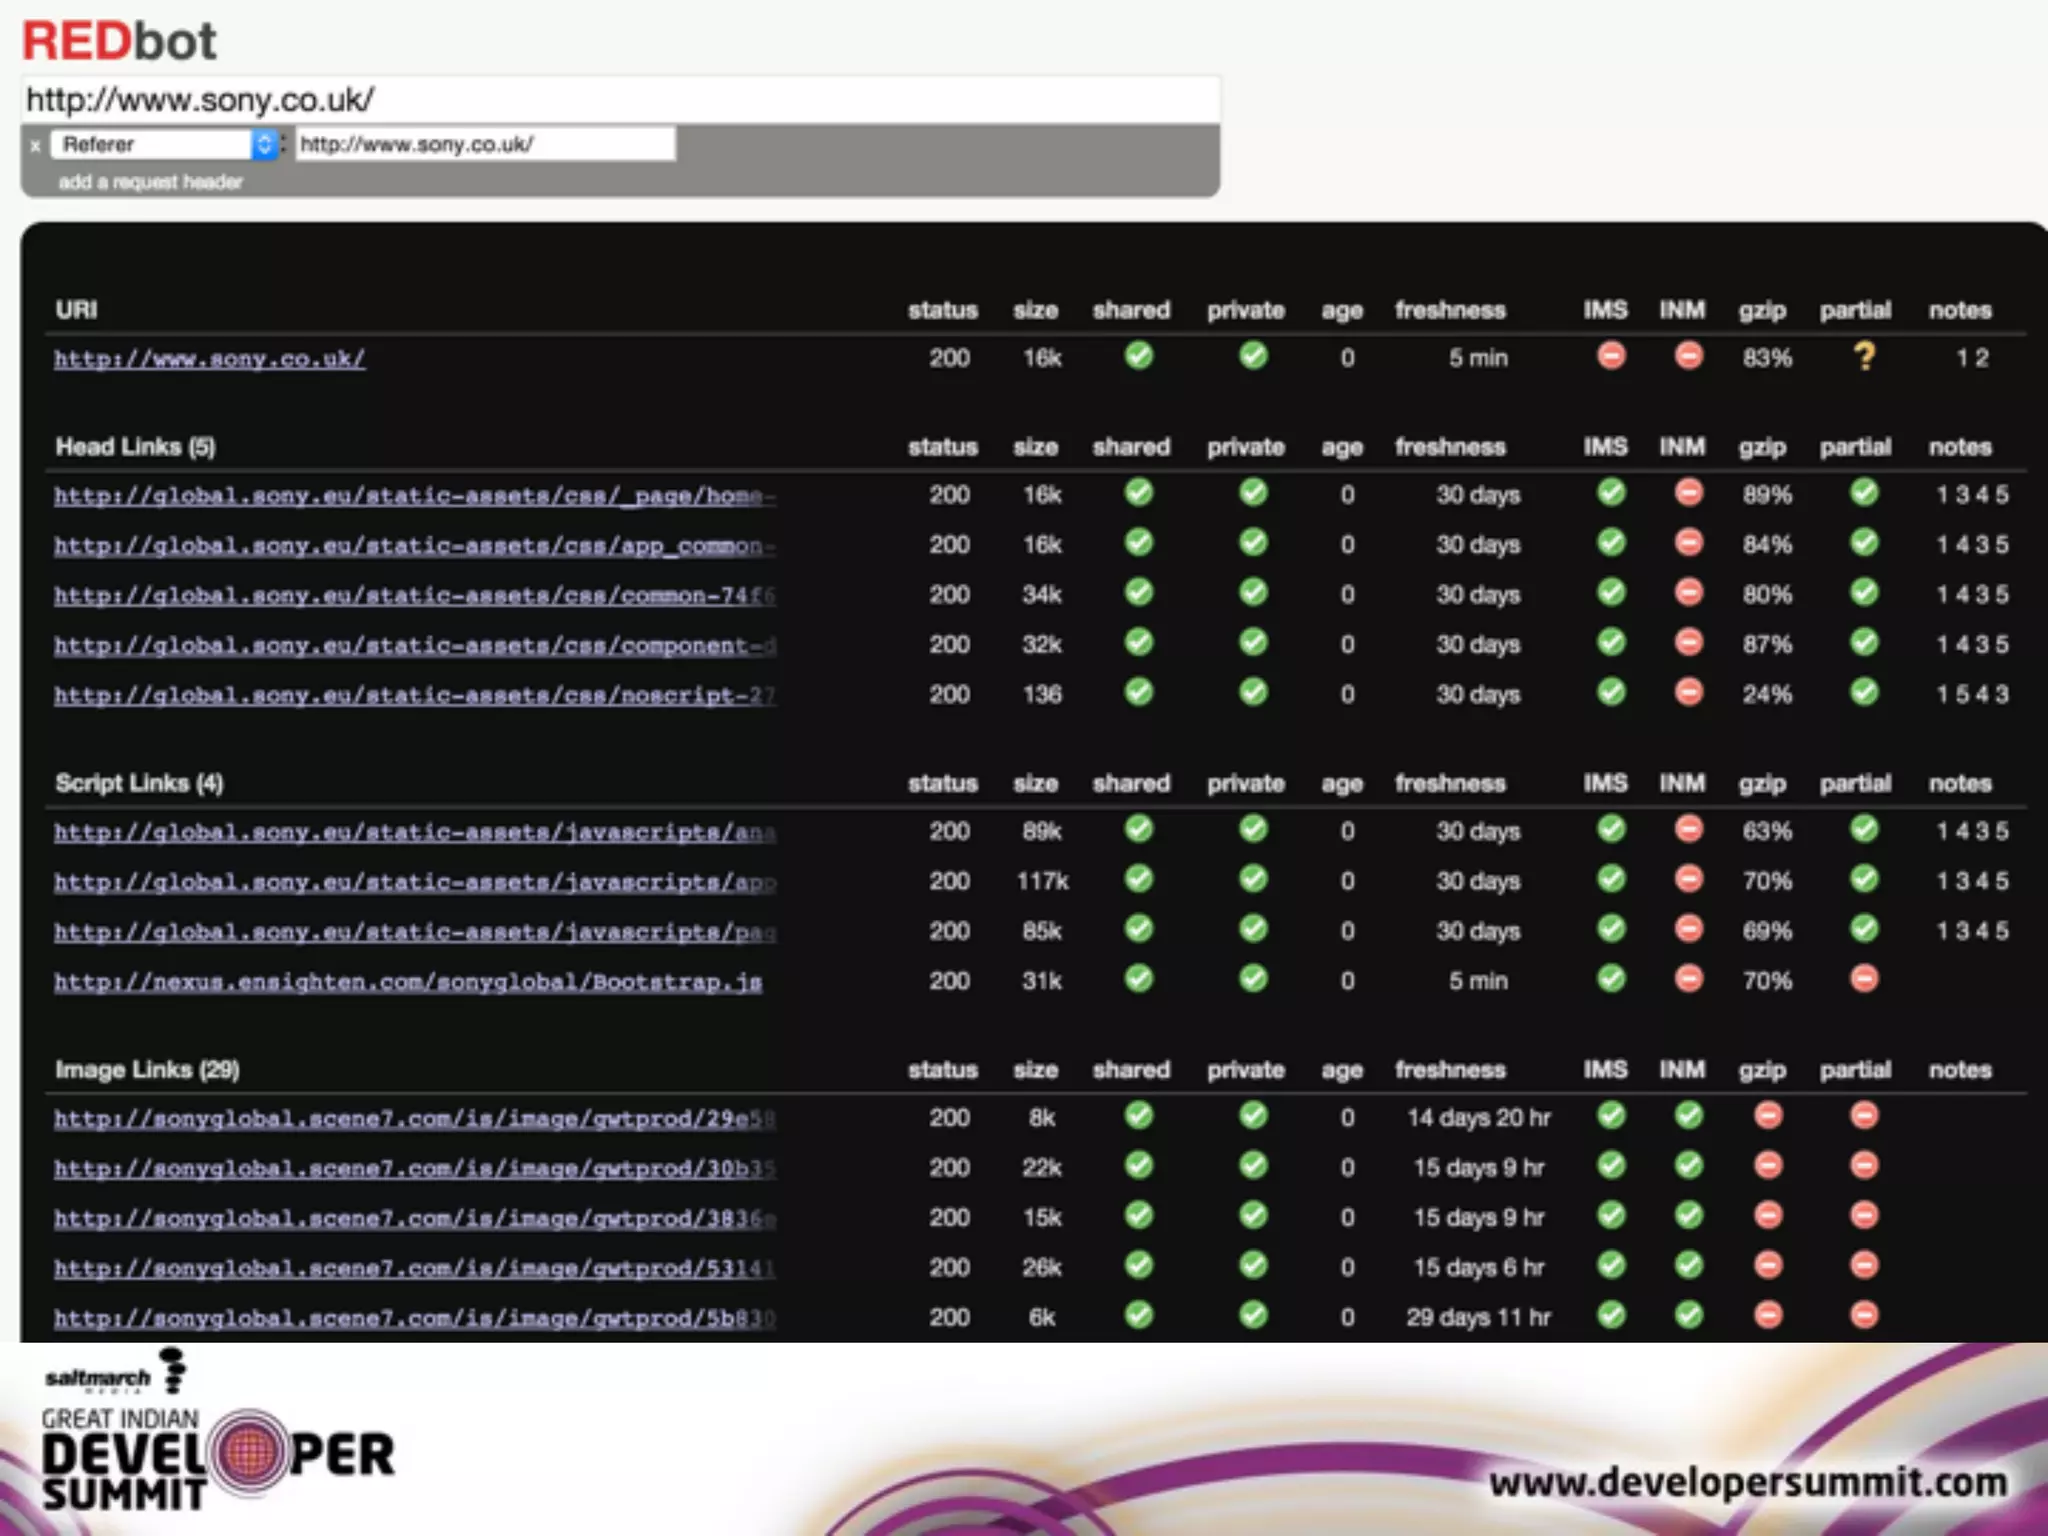Open the http://www.sony.co.uk/ result link
This screenshot has width=2048, height=1536.
(209, 359)
